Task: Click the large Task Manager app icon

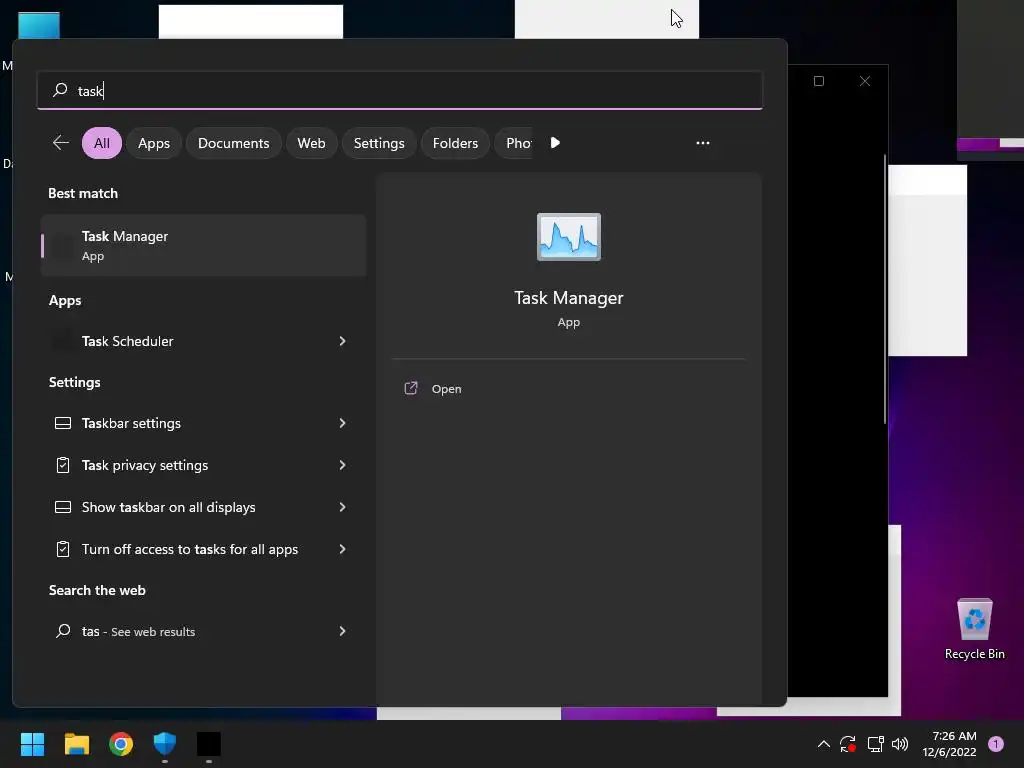Action: (569, 236)
